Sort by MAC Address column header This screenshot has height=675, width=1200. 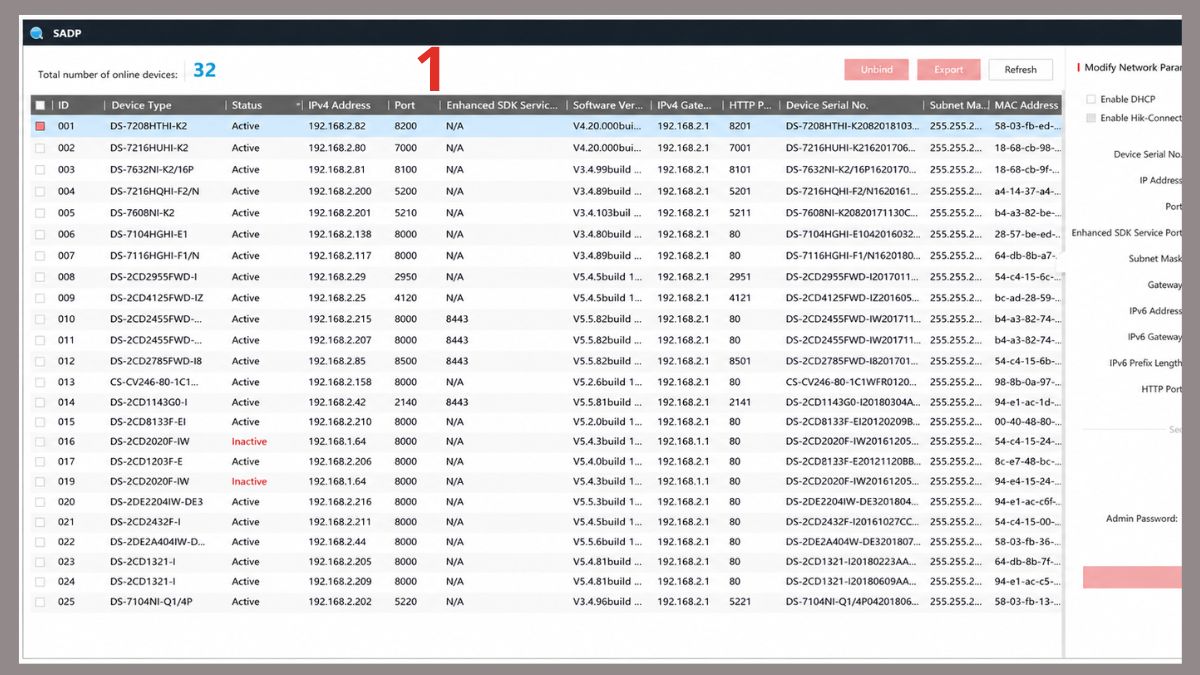point(1026,105)
